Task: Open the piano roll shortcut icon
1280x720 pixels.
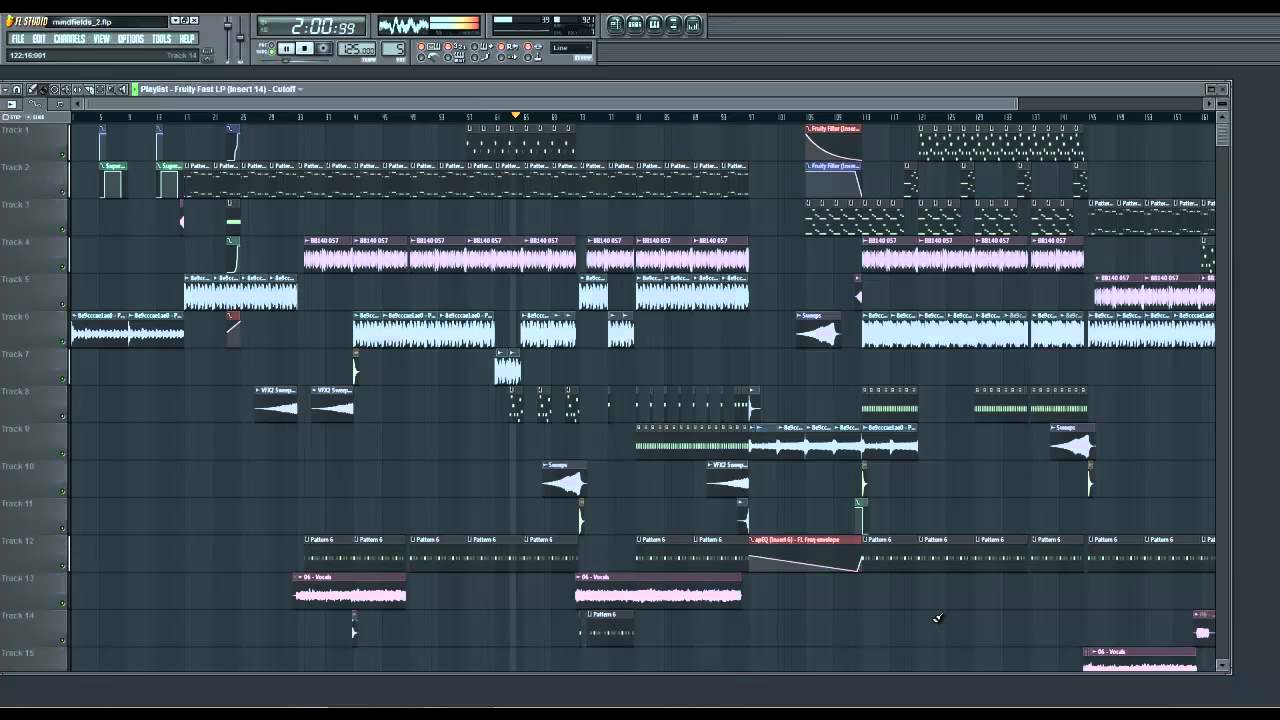Action: pos(654,24)
